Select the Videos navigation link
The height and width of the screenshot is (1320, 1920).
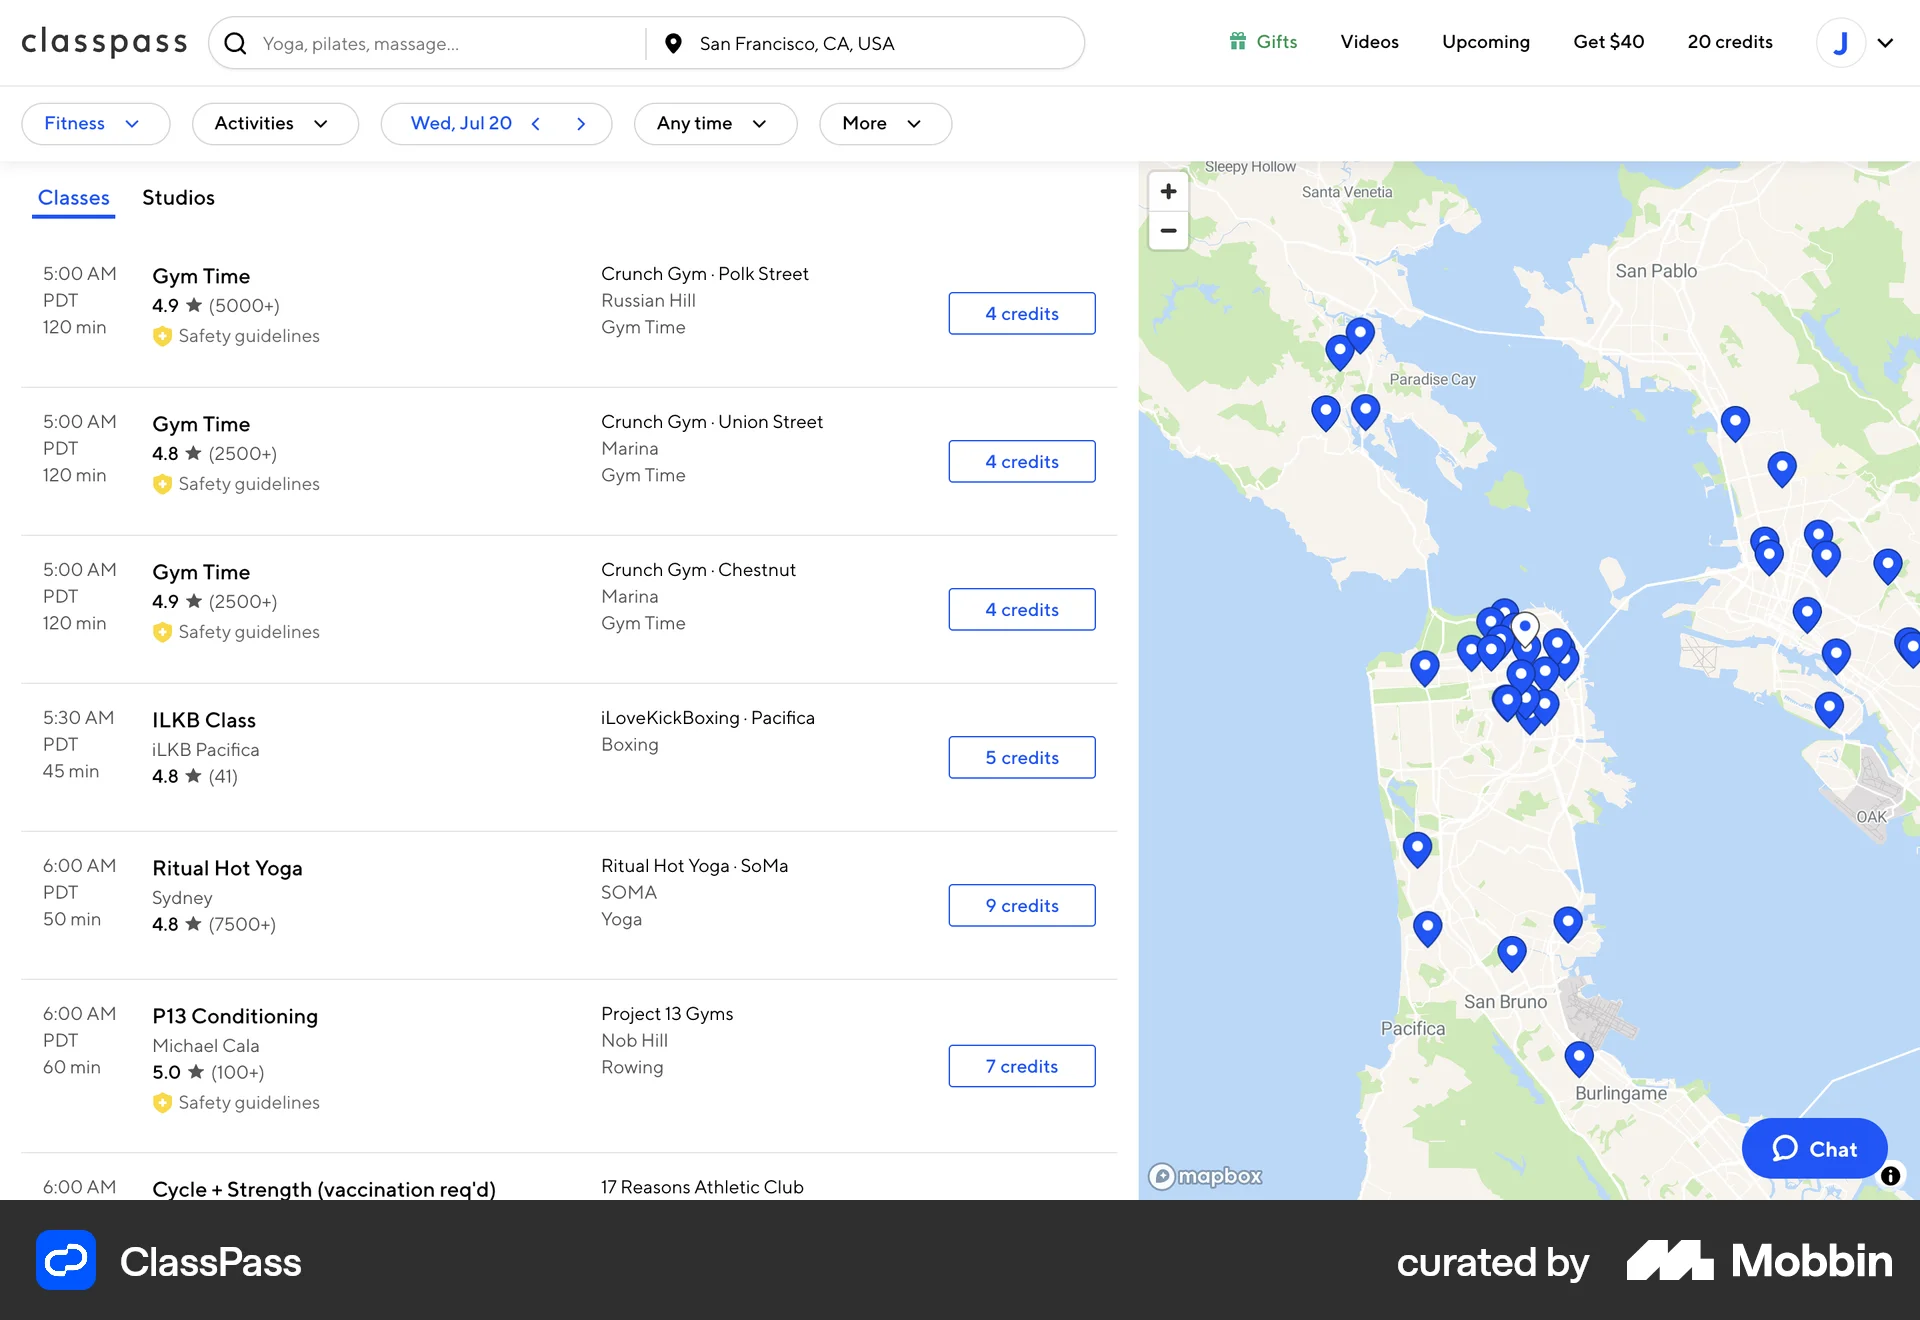tap(1369, 41)
